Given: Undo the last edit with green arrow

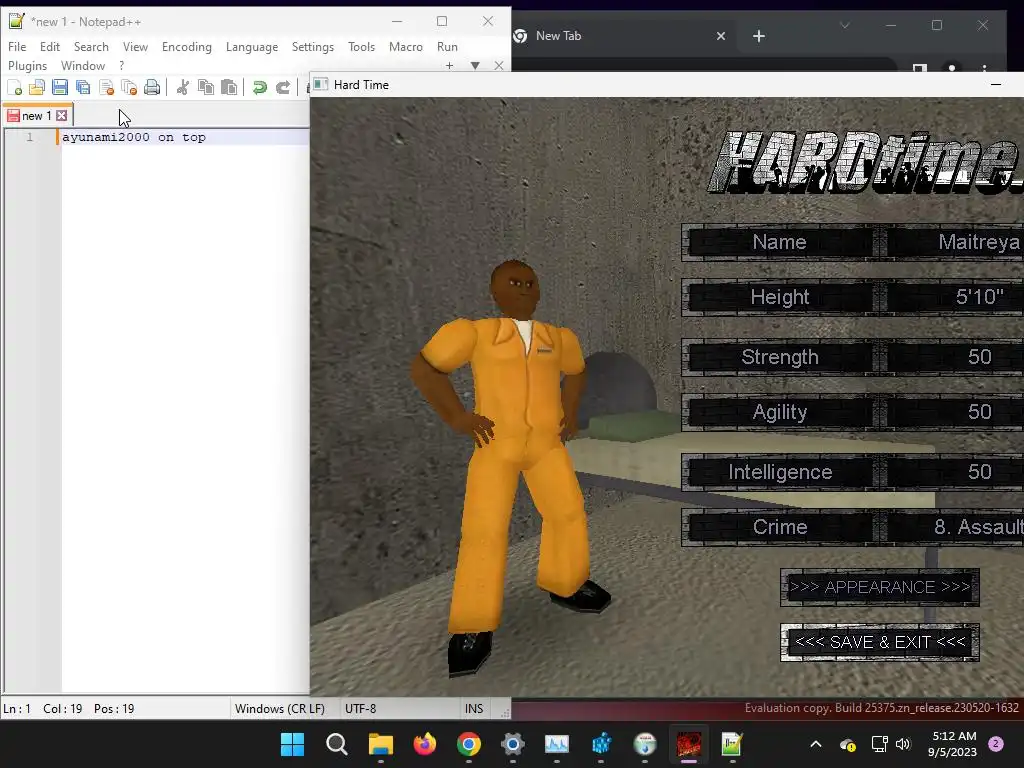Looking at the screenshot, I should coord(259,88).
